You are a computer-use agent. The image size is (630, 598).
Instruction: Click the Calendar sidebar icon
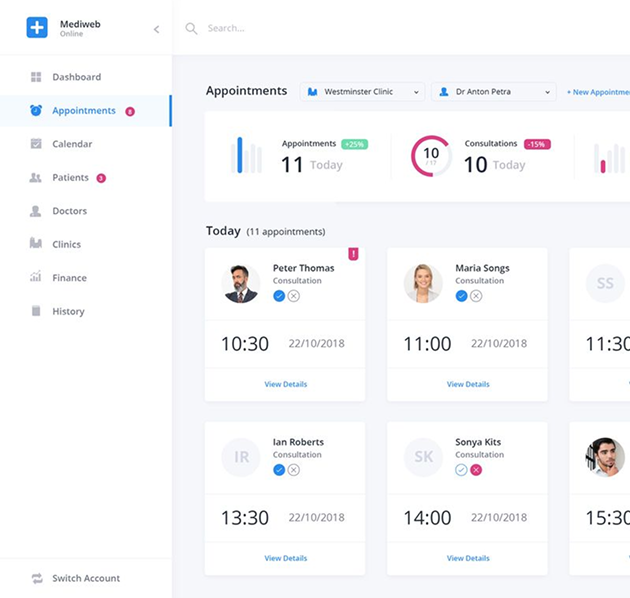36,144
